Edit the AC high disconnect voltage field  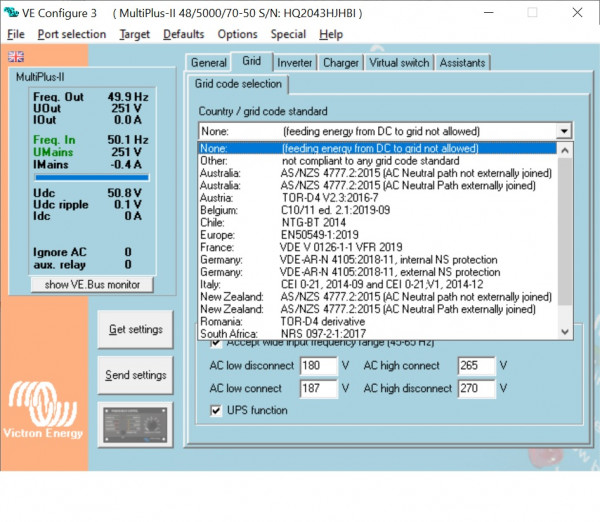(476, 388)
